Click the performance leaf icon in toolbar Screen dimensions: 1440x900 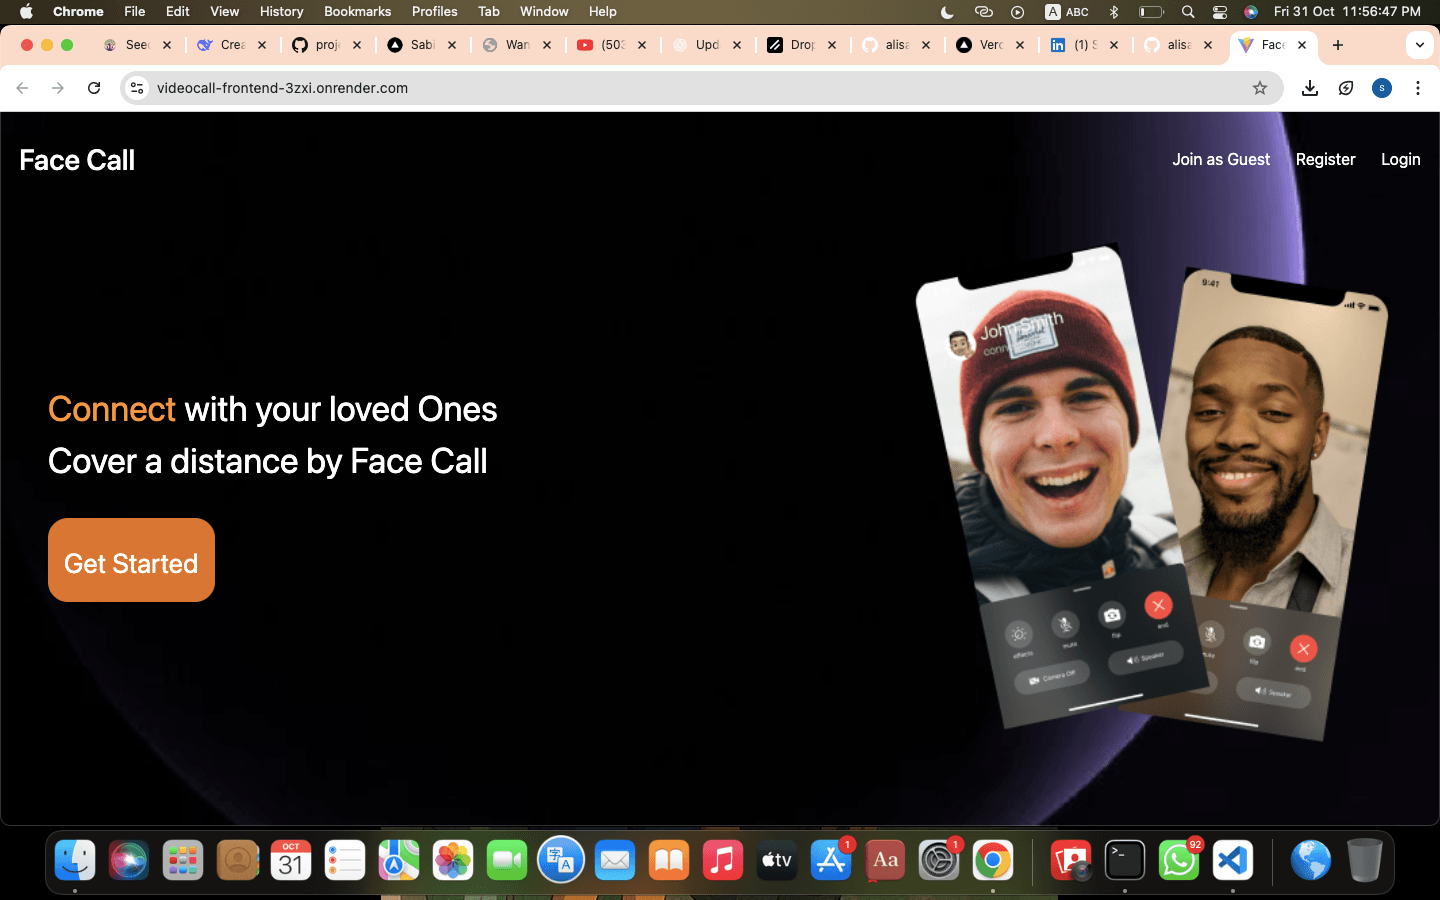(x=1345, y=88)
